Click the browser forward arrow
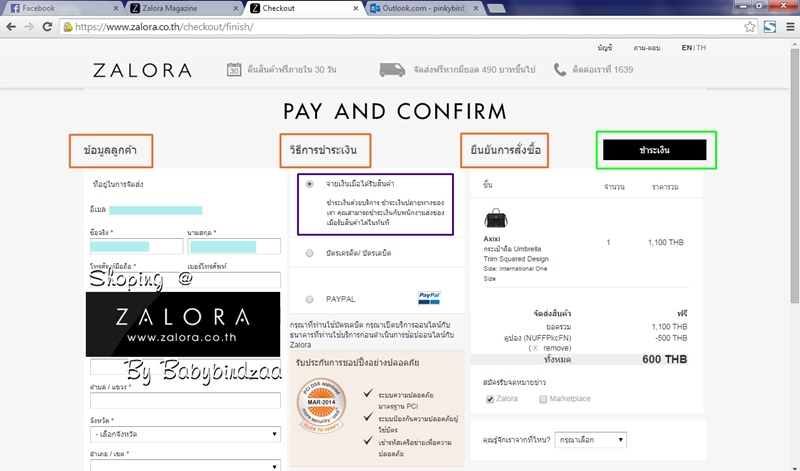The height and width of the screenshot is (471, 800). click(x=29, y=27)
